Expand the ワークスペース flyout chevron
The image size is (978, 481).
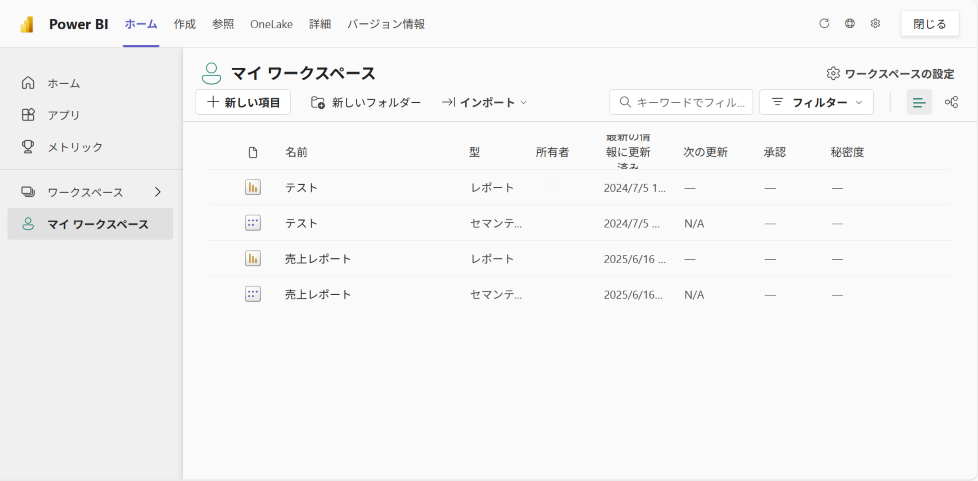coord(157,192)
